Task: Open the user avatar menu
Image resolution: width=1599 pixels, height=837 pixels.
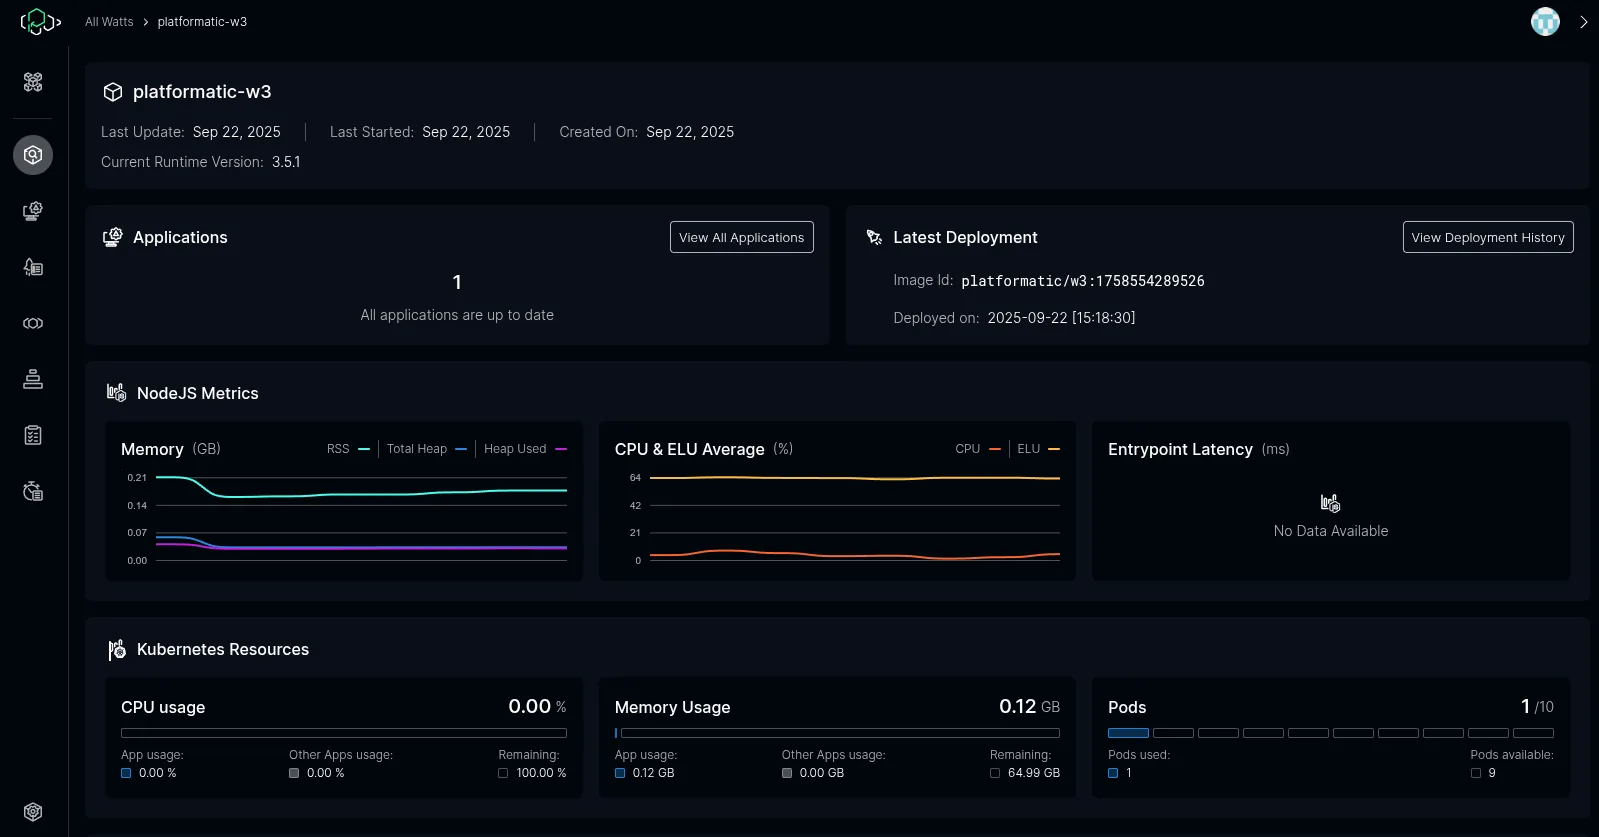Action: tap(1545, 22)
